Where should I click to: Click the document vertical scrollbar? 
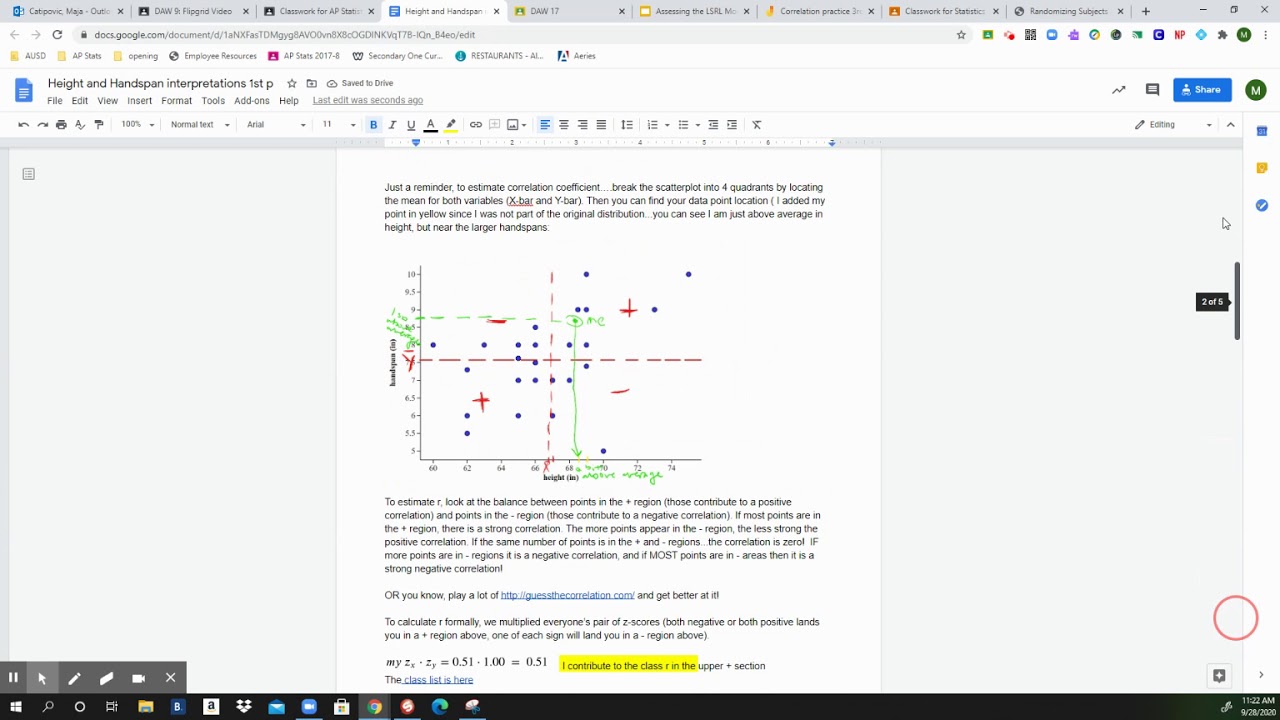pos(1237,301)
